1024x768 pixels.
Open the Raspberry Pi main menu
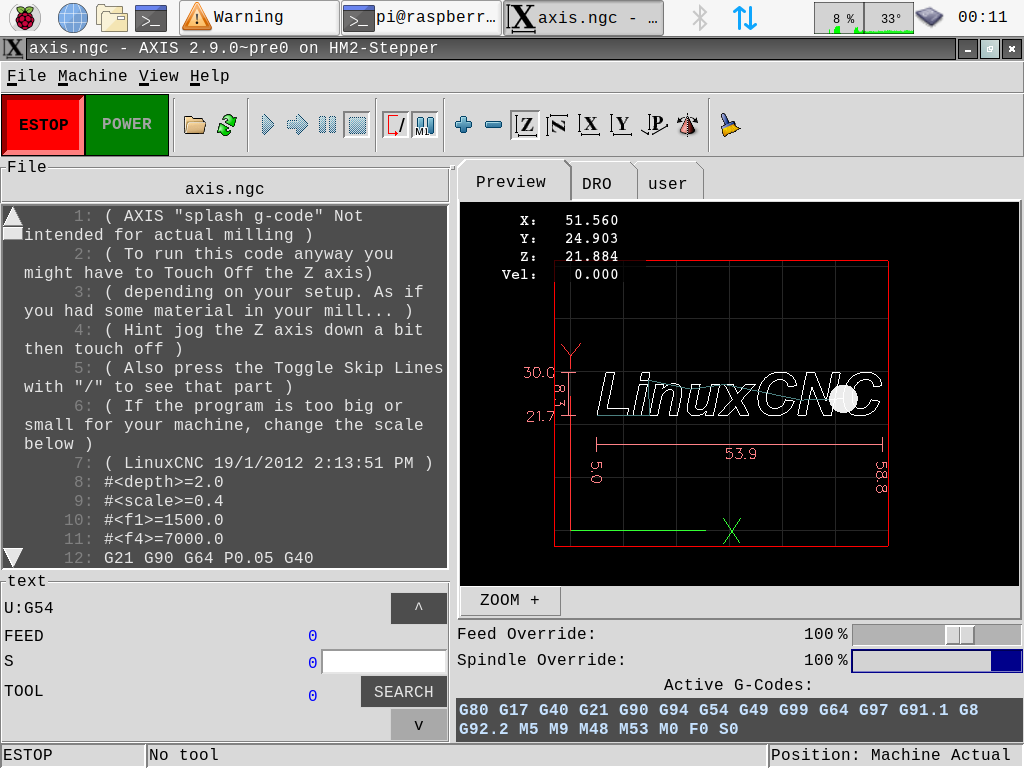point(25,18)
